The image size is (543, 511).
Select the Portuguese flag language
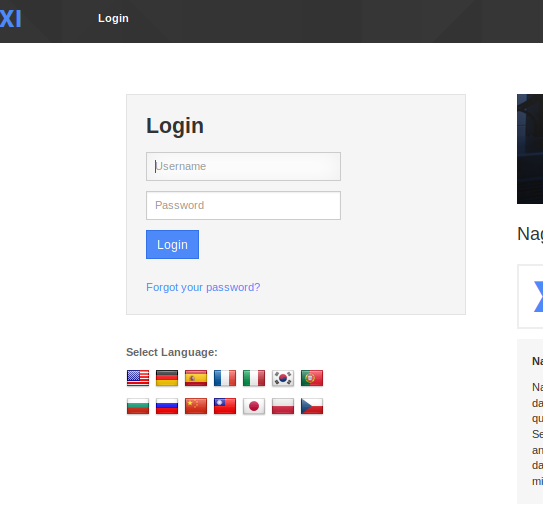312,378
